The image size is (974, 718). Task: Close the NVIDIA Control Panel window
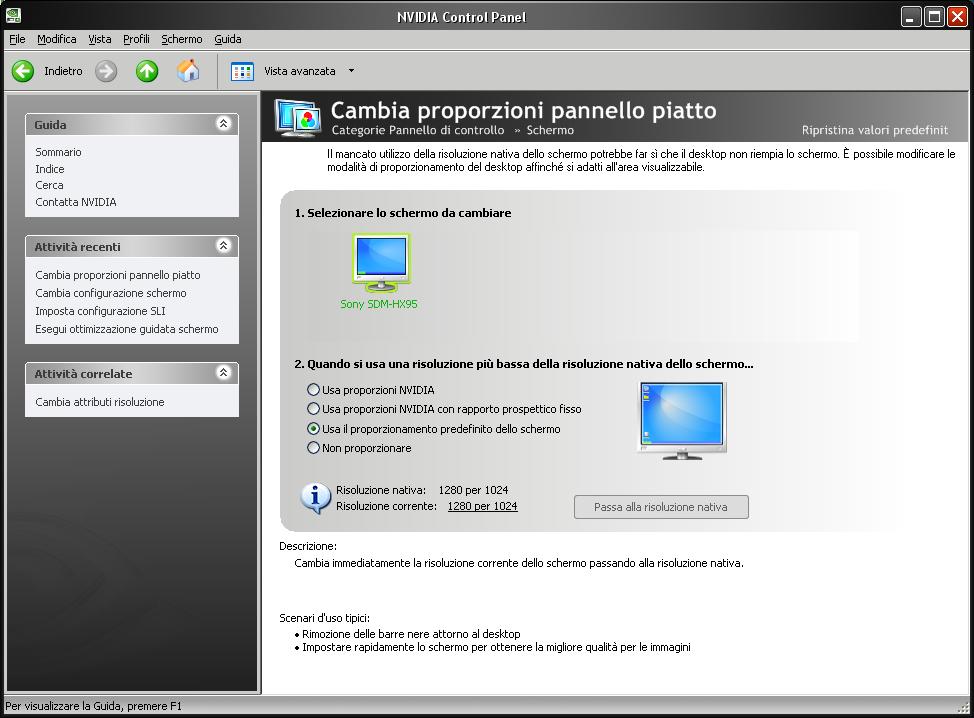[x=957, y=16]
